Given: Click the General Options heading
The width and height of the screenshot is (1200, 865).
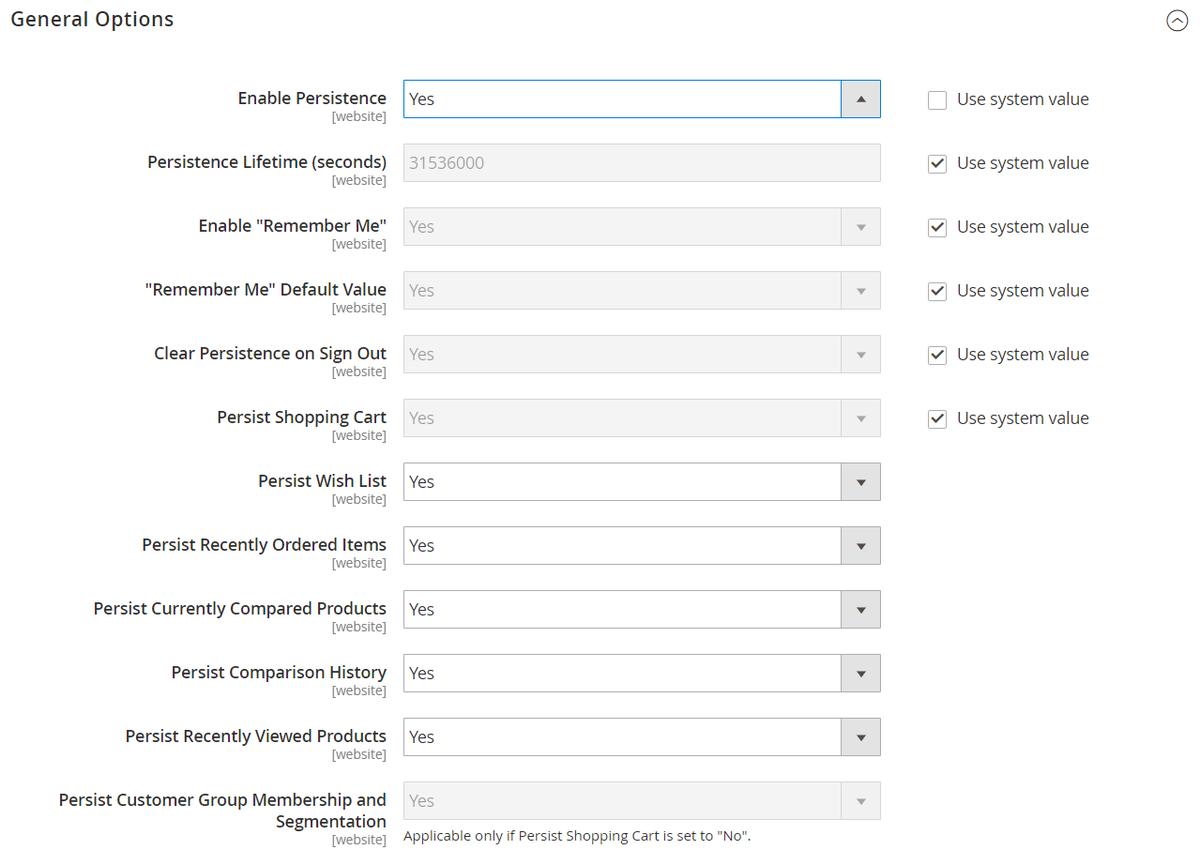Looking at the screenshot, I should point(92,20).
